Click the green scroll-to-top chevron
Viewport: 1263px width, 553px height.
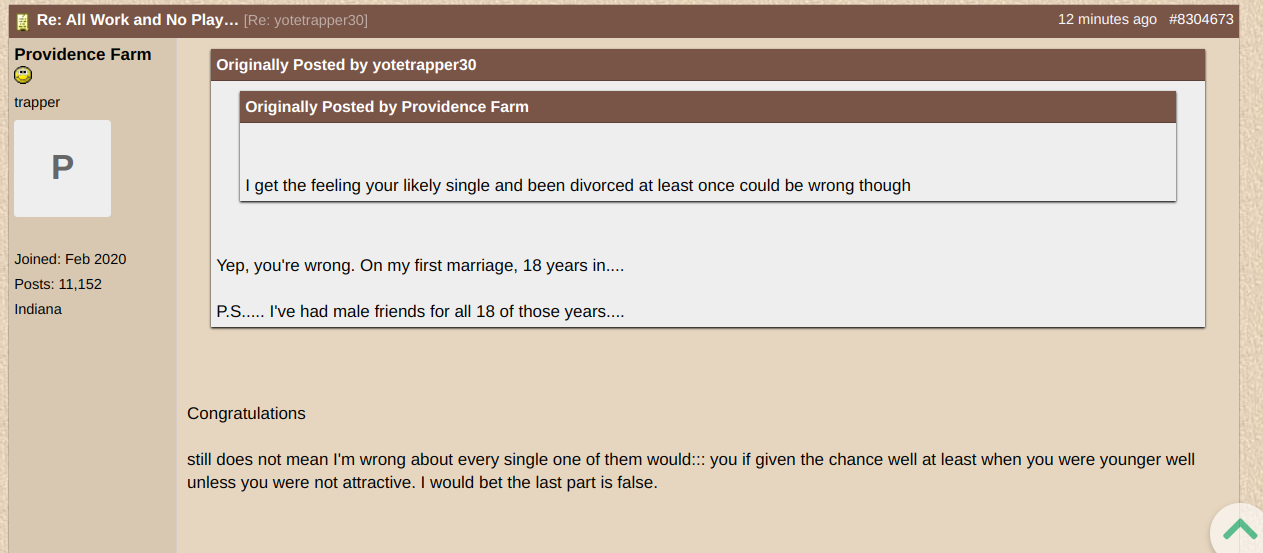click(x=1240, y=529)
